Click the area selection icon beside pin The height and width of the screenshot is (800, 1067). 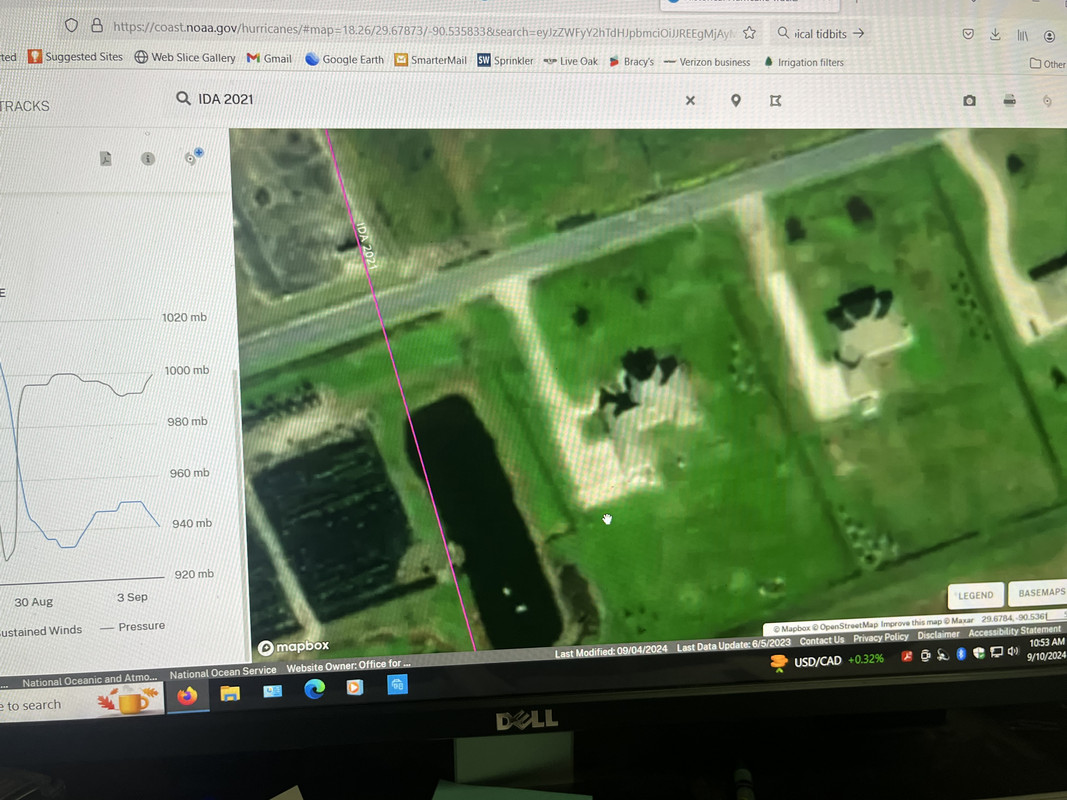(x=775, y=101)
